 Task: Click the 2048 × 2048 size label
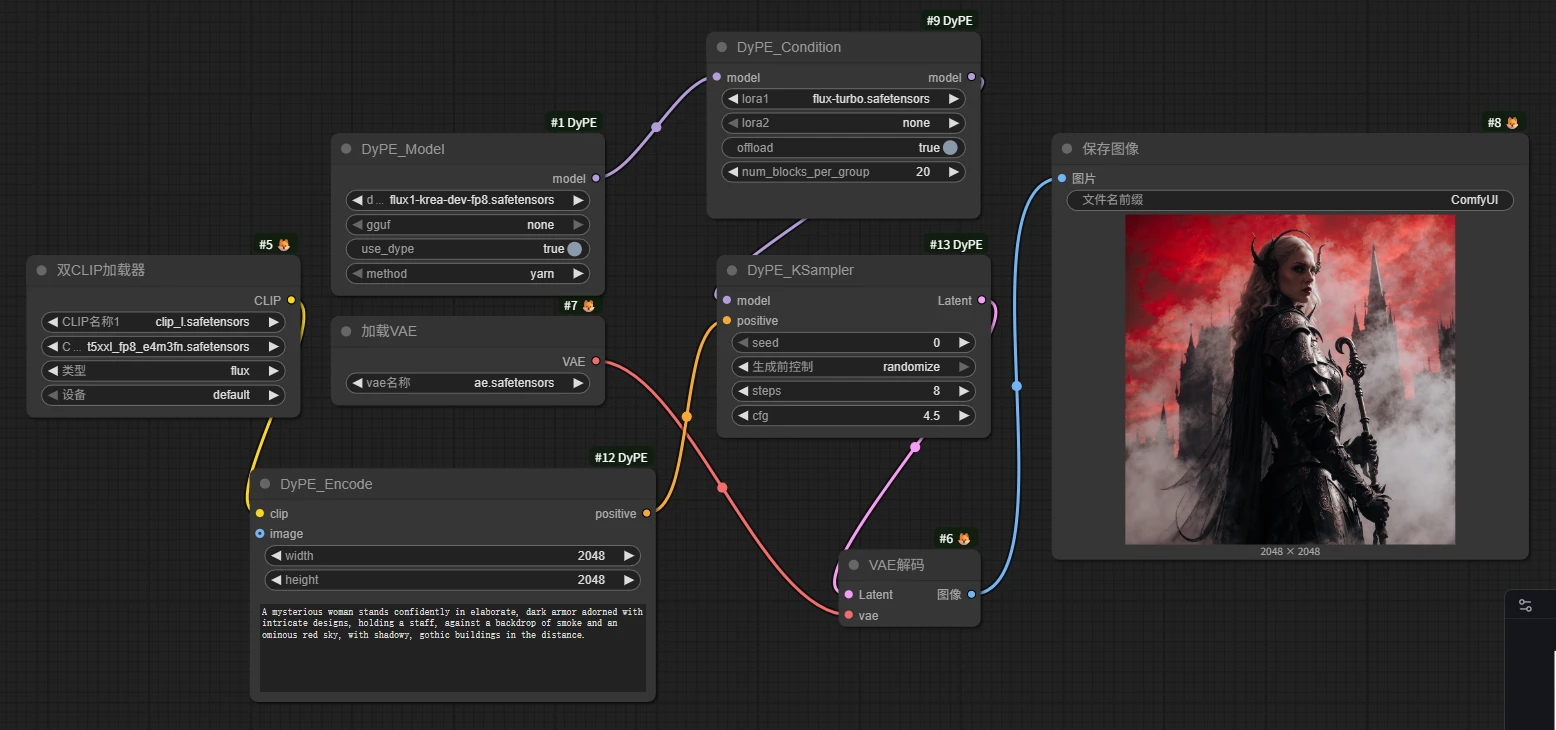coord(1290,551)
